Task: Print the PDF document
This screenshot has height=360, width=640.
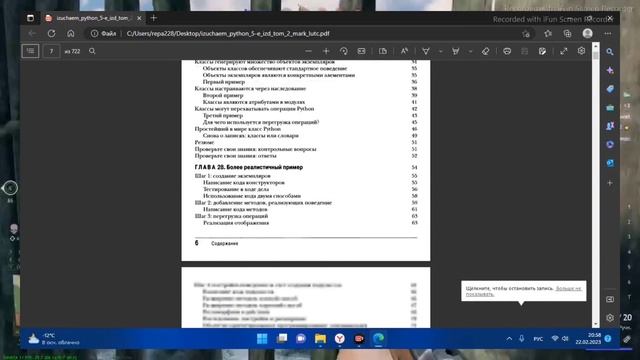Action: pos(507,51)
